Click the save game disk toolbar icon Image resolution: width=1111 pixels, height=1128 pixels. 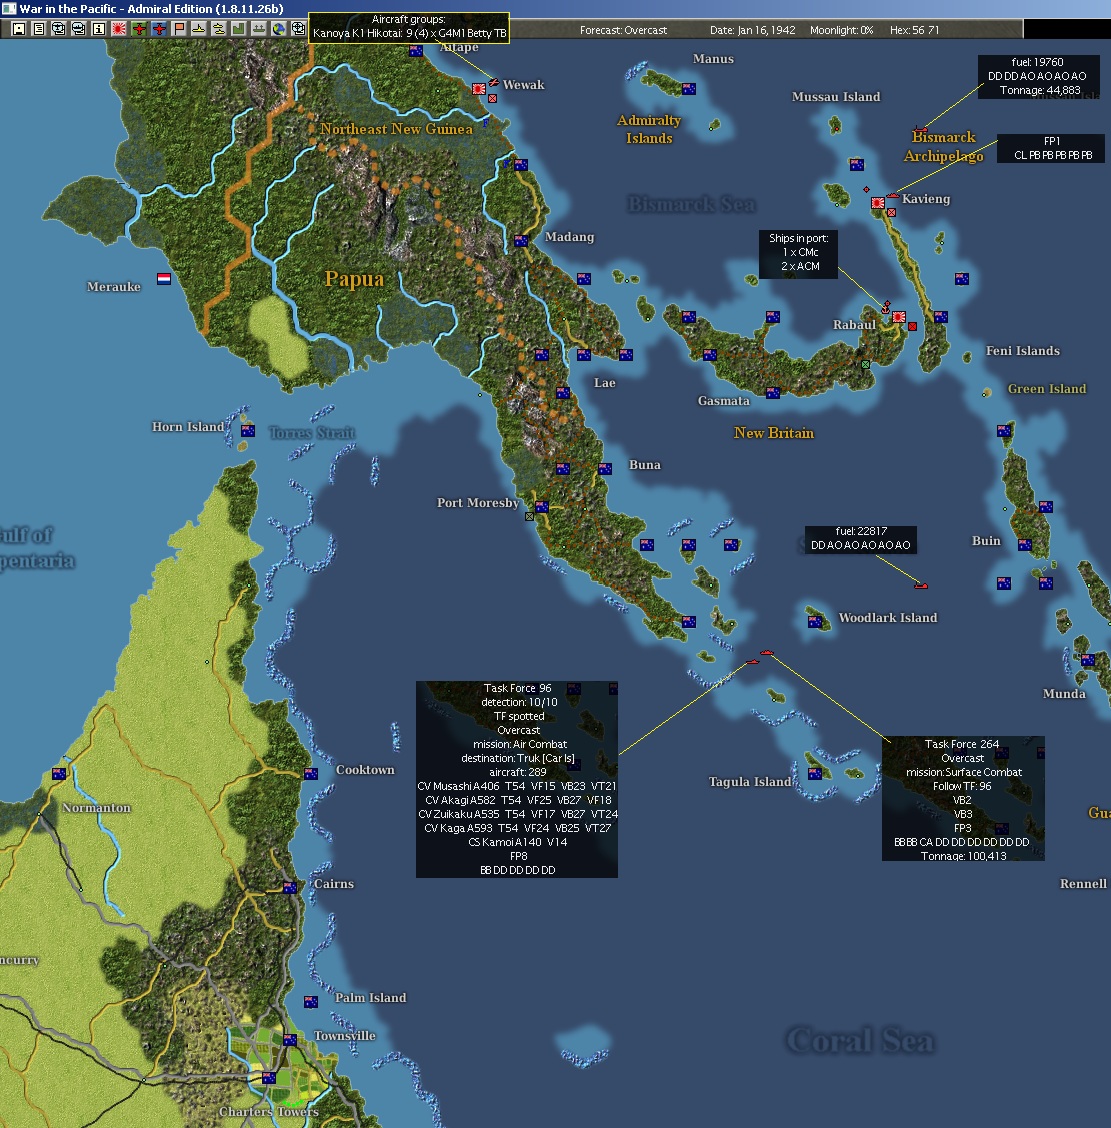[19, 29]
